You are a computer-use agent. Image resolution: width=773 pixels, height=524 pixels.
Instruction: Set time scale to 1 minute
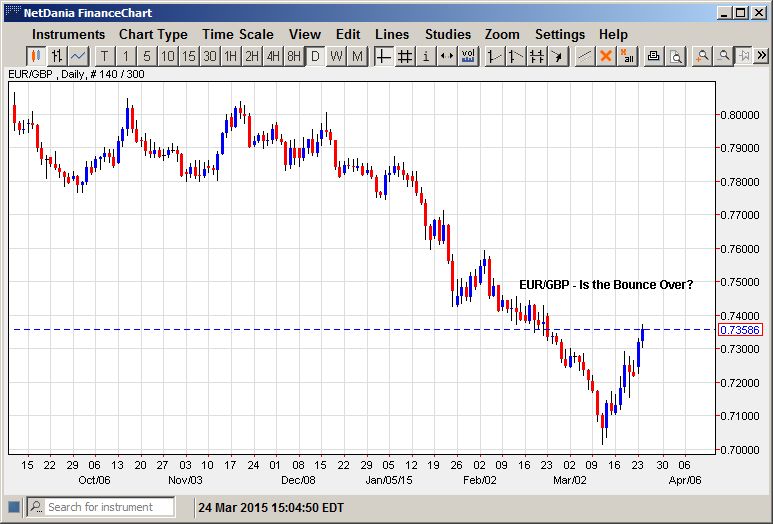click(x=126, y=56)
